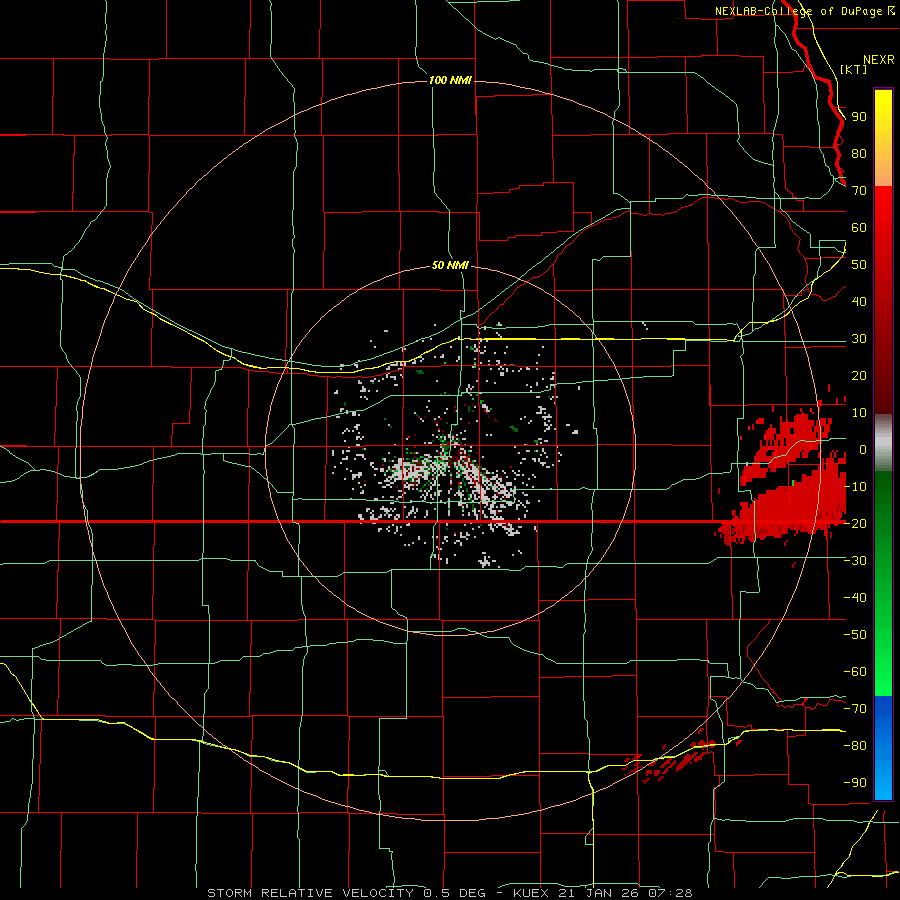Click the "21 JAN 26" date in footer
Viewport: 900px width, 900px height.
point(600,893)
